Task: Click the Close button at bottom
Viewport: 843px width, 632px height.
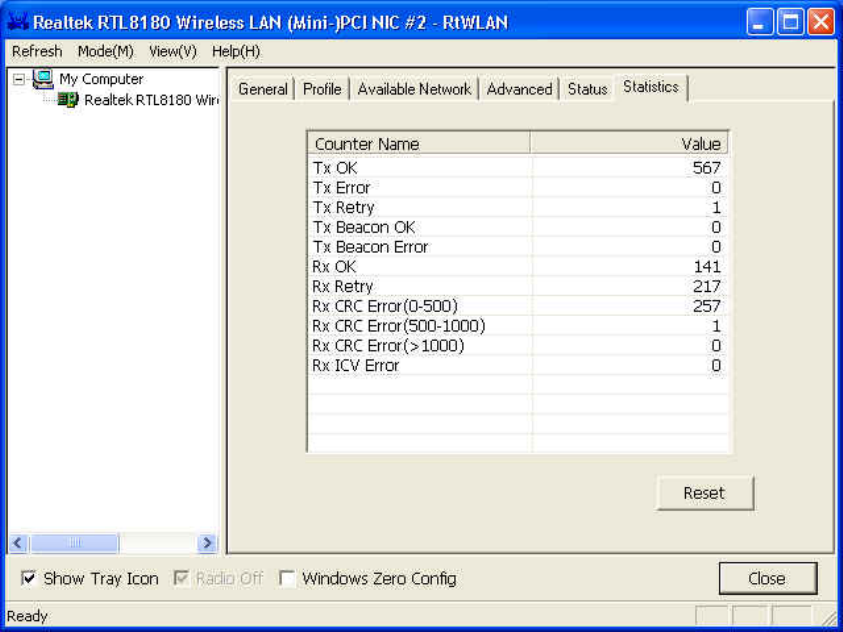Action: point(767,578)
